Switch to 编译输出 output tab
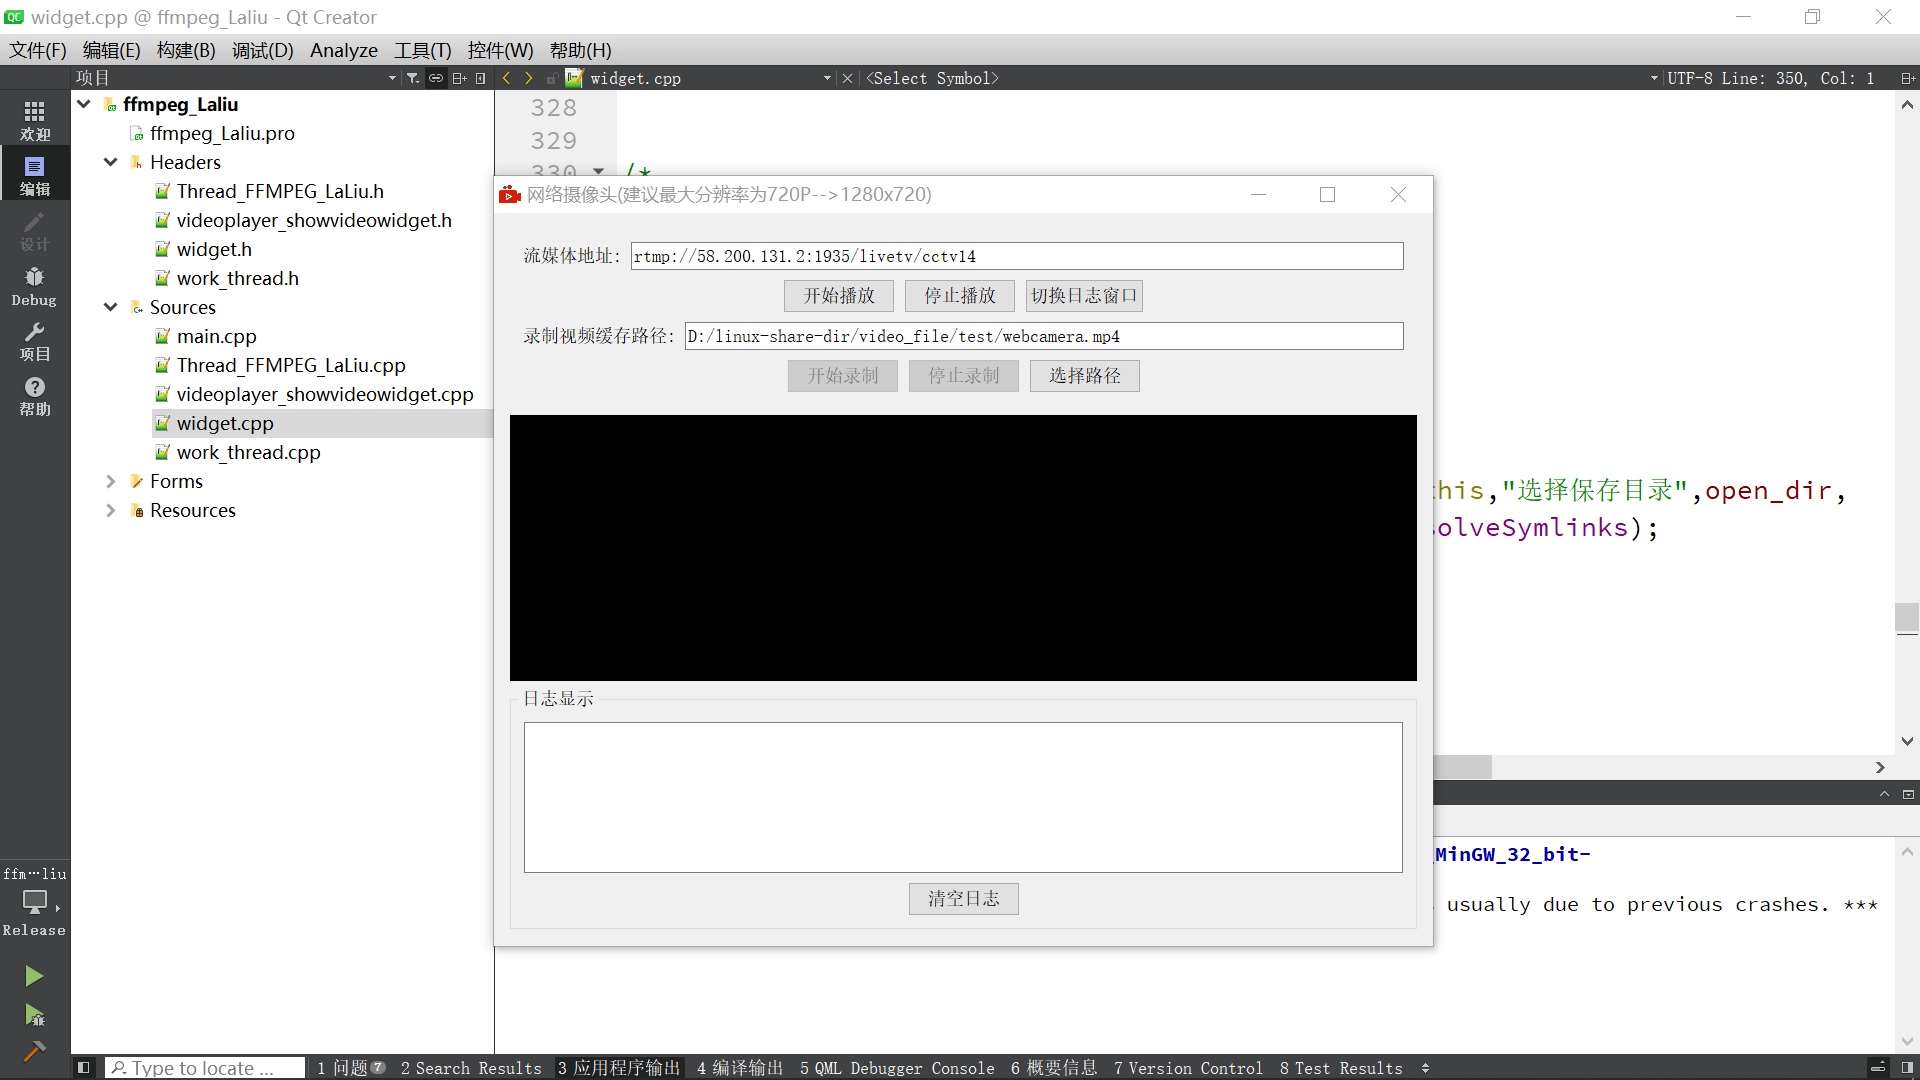 point(740,1068)
